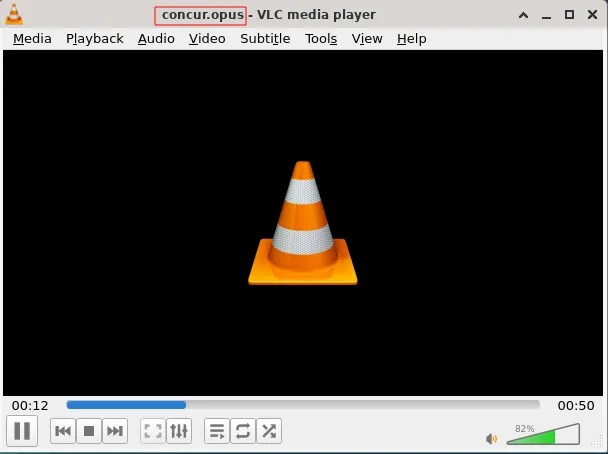Open extended settings equalizer icon

click(179, 431)
